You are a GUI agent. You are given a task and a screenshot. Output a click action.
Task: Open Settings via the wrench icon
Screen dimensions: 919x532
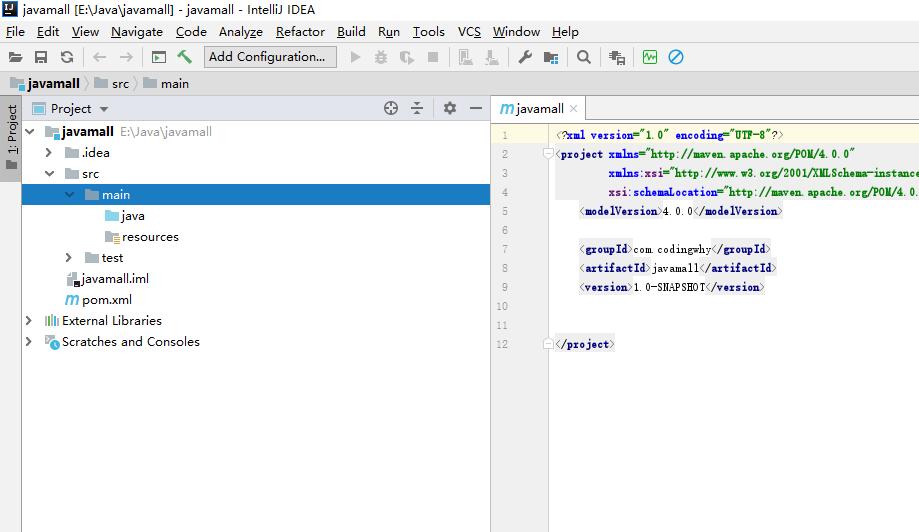[x=524, y=57]
